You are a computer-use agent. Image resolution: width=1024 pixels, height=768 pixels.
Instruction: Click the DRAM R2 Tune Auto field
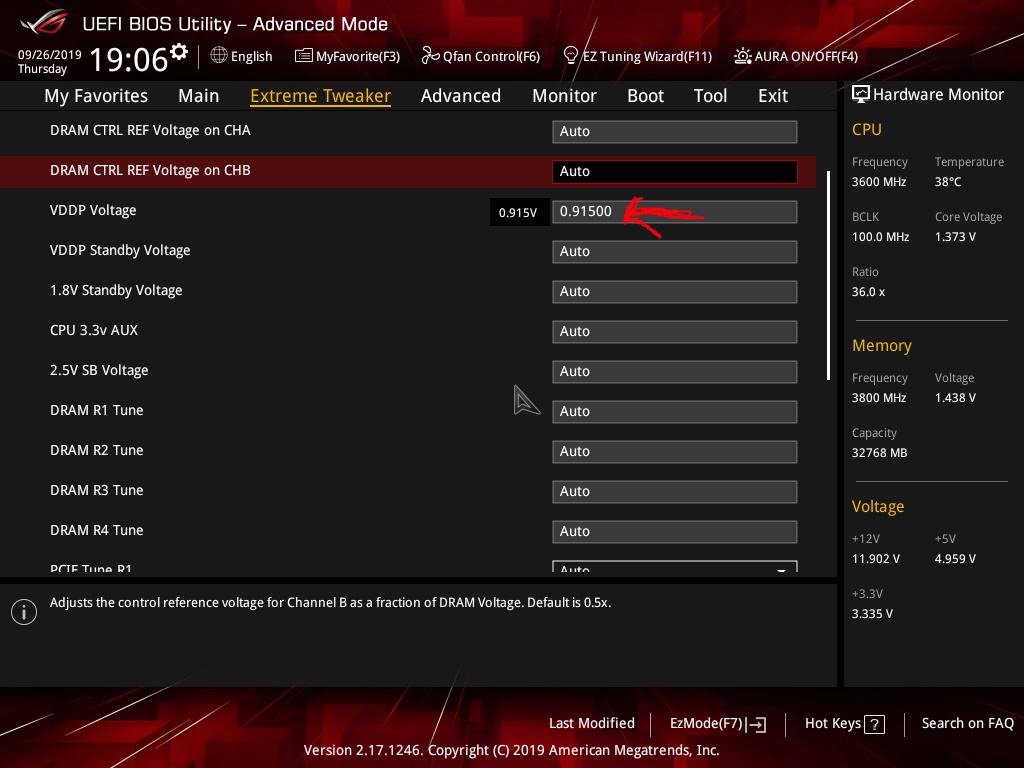[x=675, y=451]
